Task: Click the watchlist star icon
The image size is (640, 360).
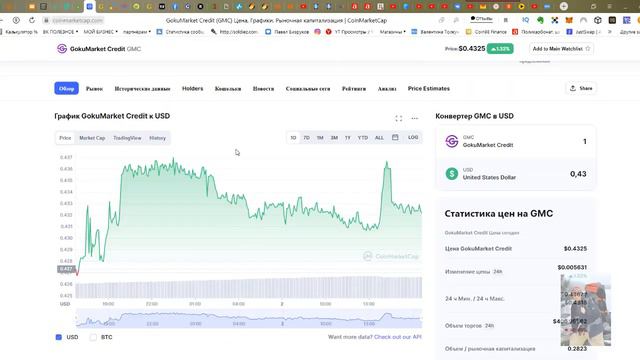Action: point(588,49)
